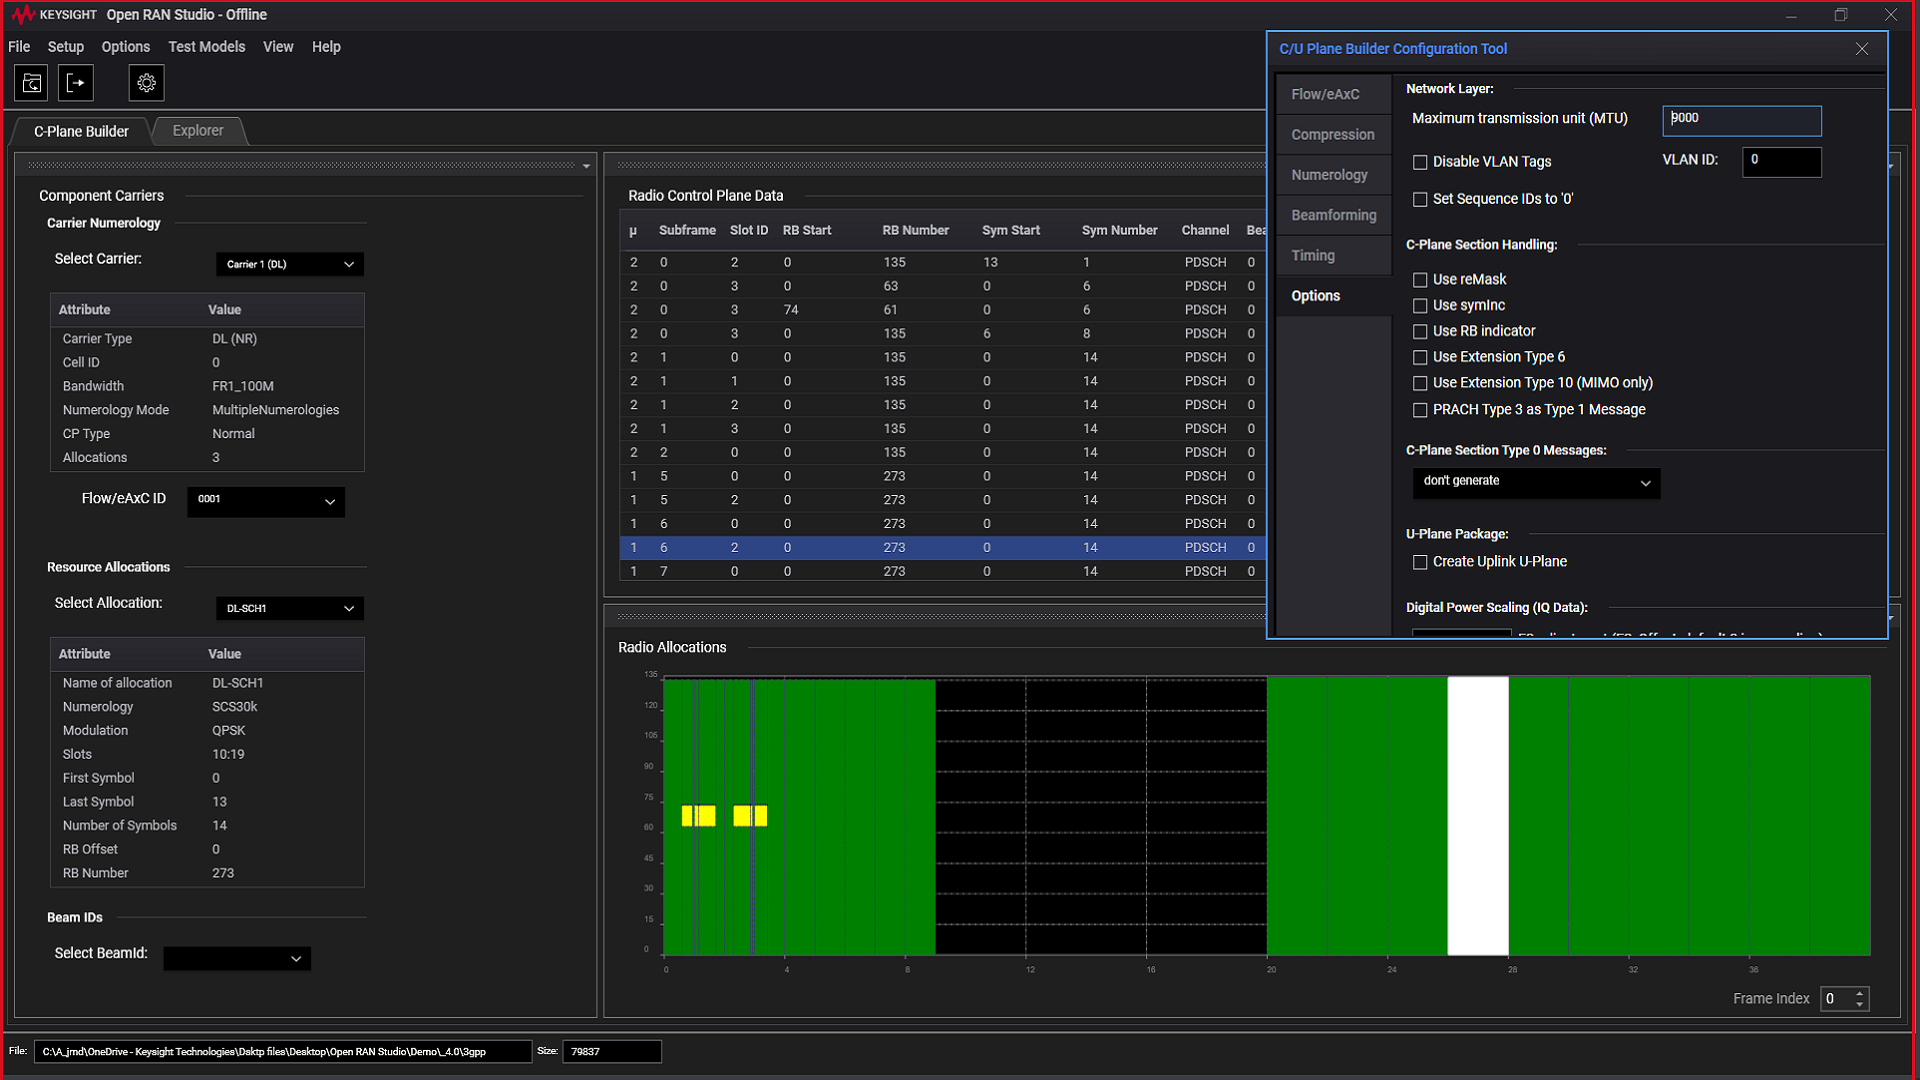Switch to the Explorer tab
1920x1080 pixels.
198,131
